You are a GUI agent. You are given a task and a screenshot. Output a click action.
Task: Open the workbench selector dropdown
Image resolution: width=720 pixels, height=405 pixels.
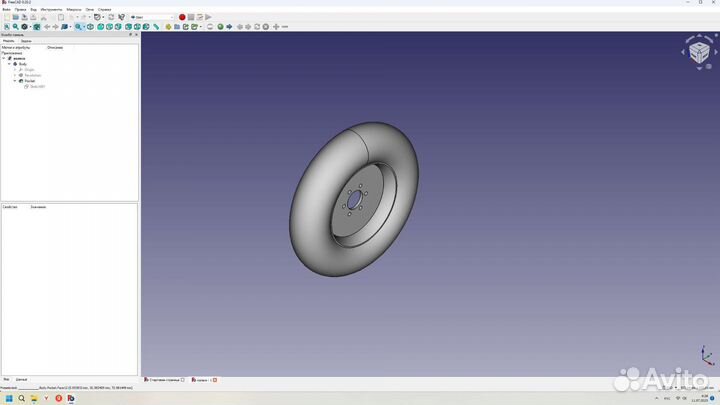(151, 17)
